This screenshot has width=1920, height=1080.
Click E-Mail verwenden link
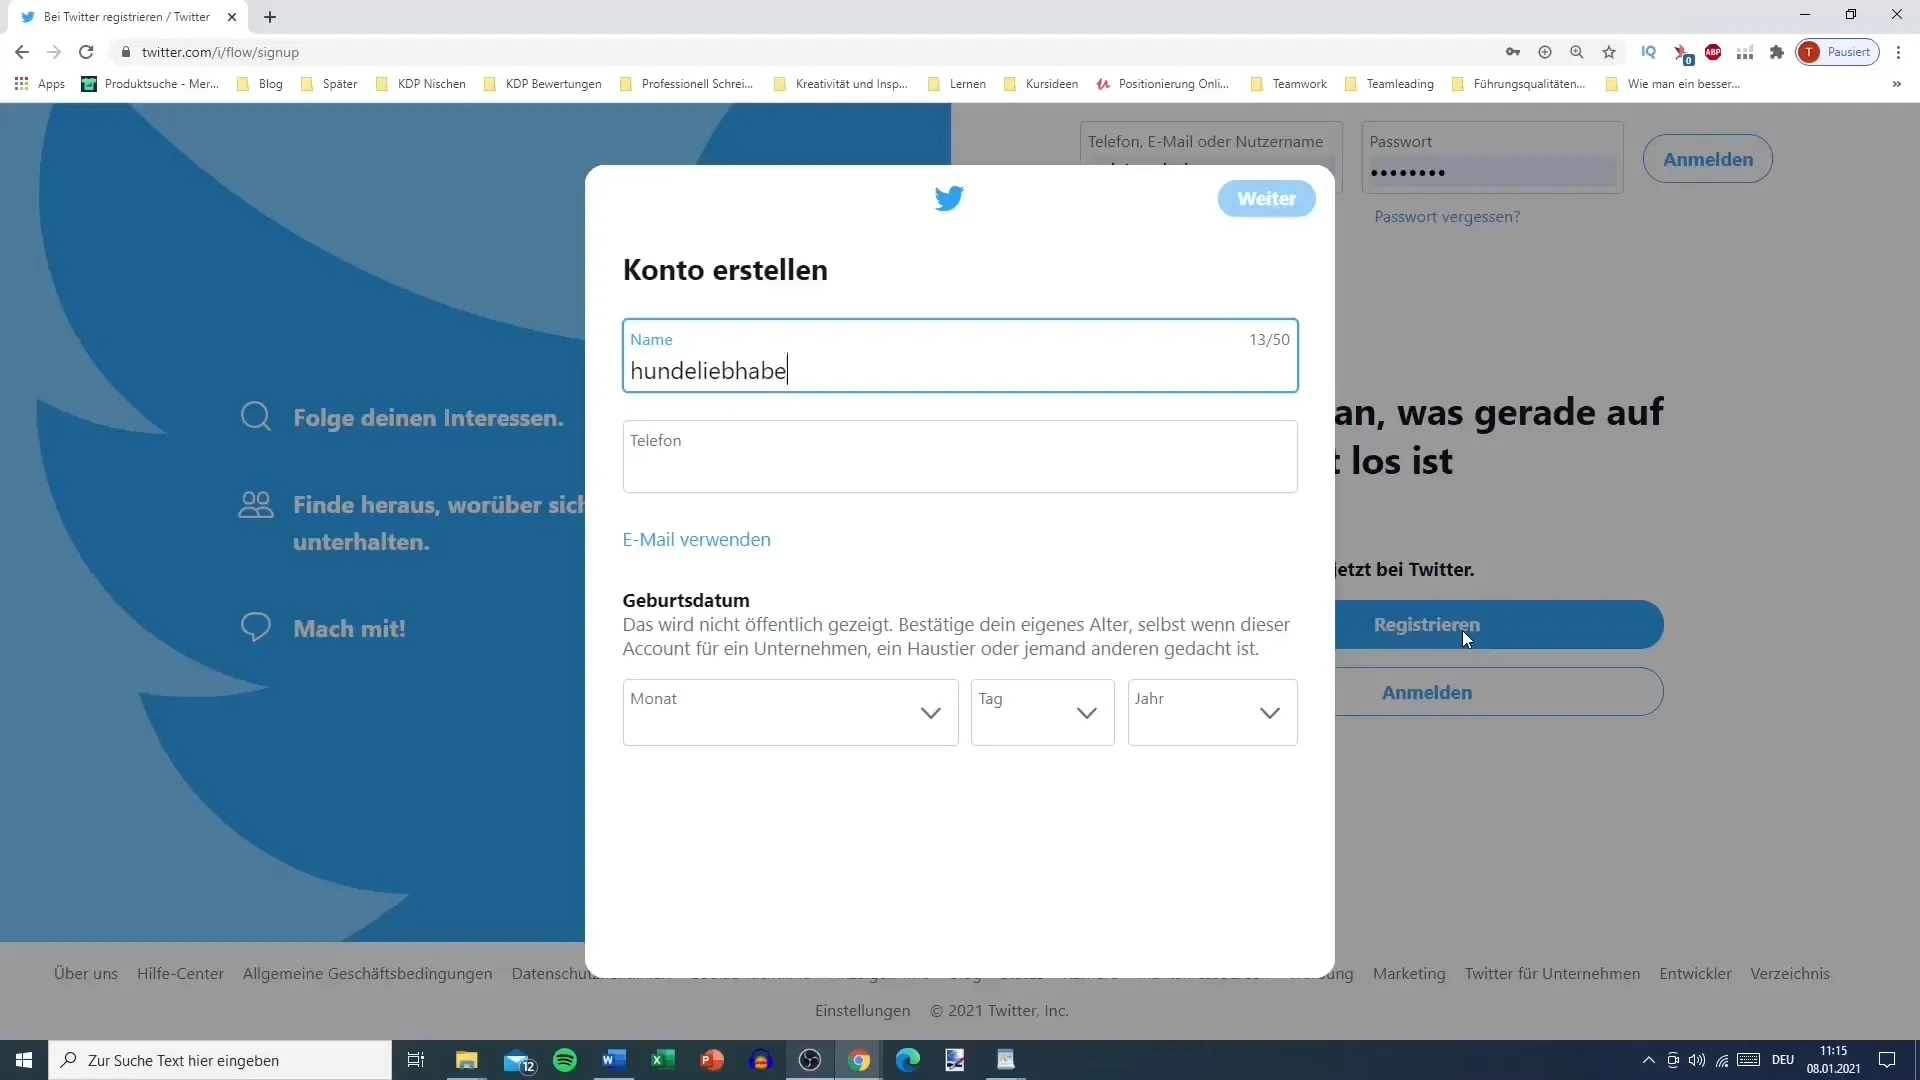pyautogui.click(x=696, y=539)
